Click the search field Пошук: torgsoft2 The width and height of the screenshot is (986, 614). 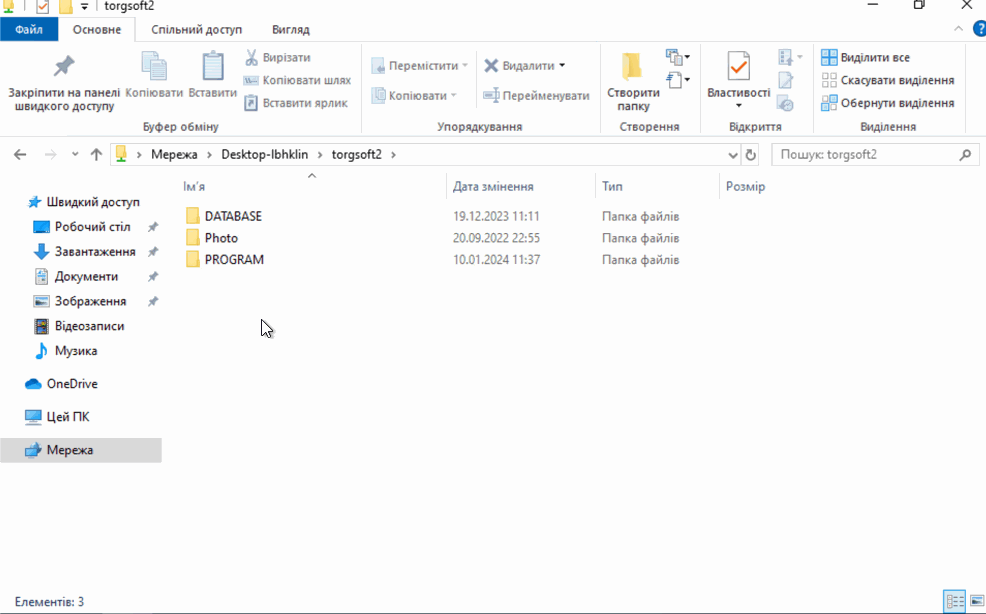865,155
